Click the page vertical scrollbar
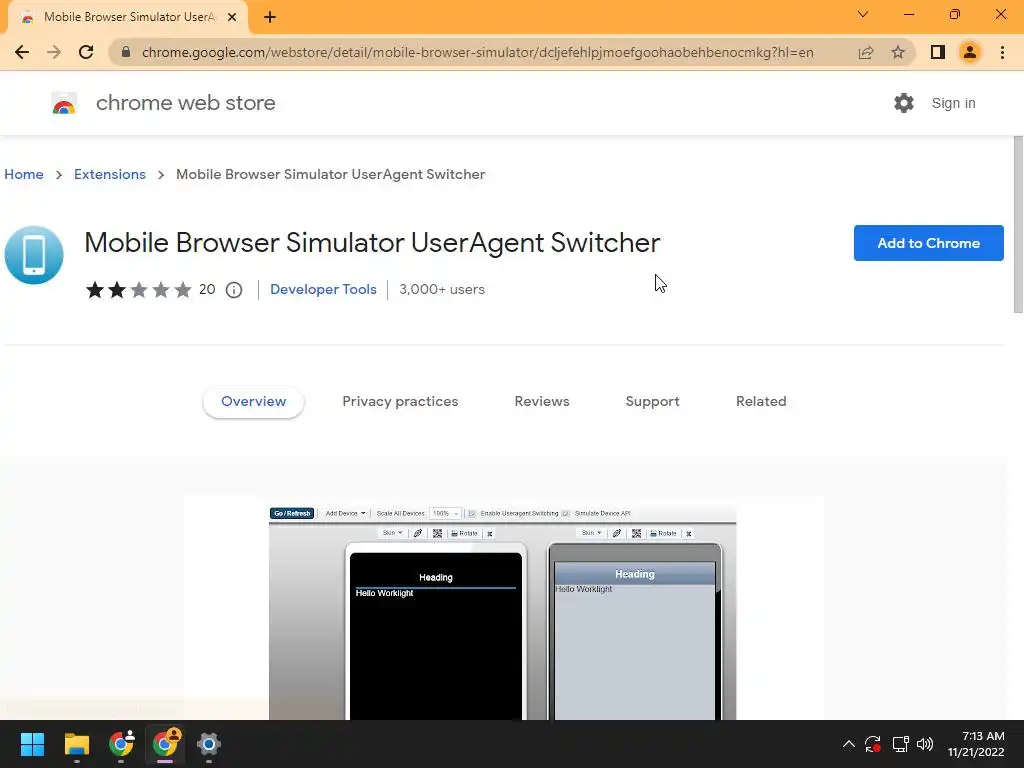Screen dimensions: 1024x768 click(x=1018, y=224)
